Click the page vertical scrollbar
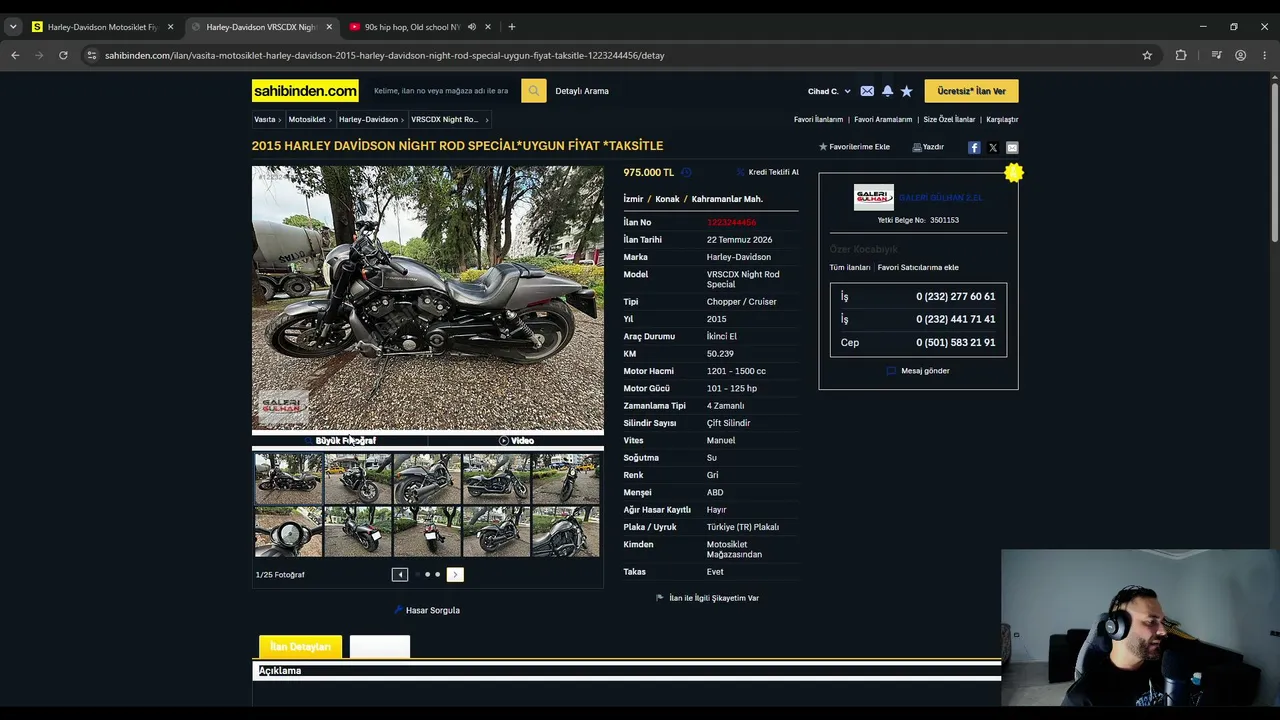1280x720 pixels. click(1275, 160)
